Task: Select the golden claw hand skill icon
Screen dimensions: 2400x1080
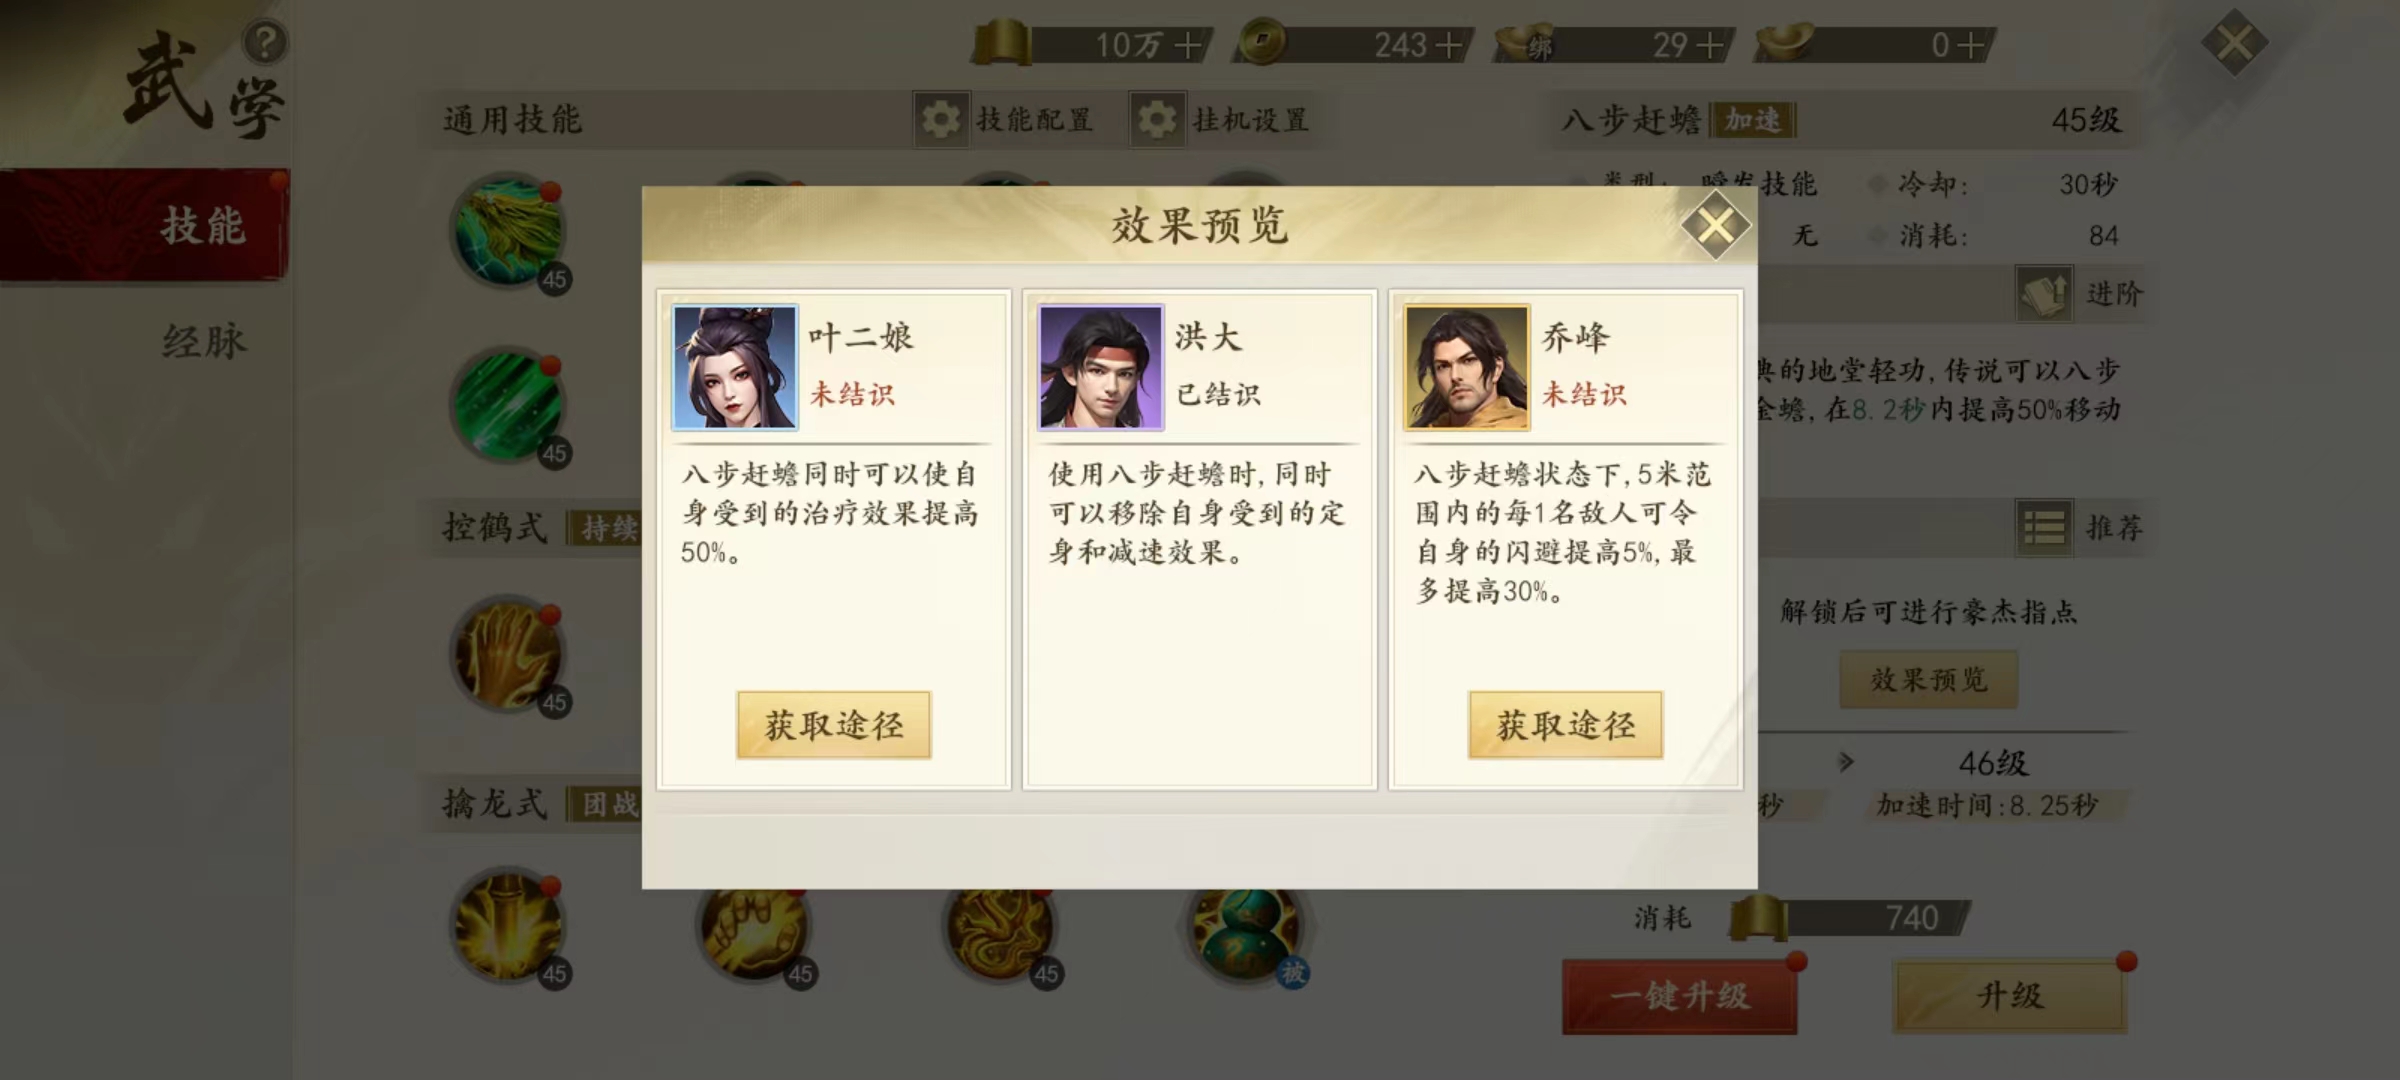Action: click(x=510, y=654)
